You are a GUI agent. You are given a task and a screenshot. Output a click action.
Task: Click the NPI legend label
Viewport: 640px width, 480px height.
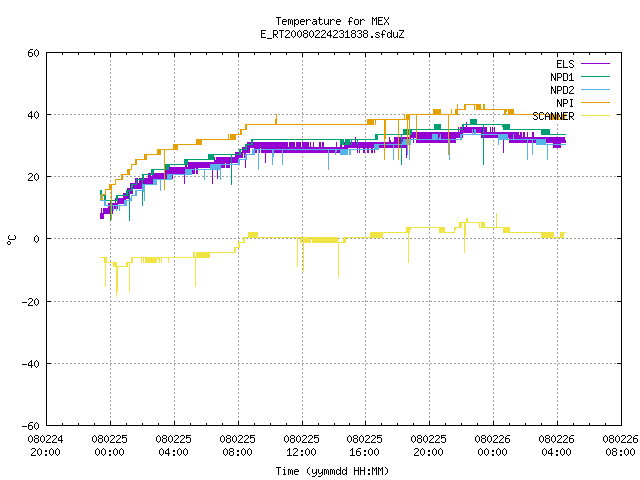click(565, 103)
